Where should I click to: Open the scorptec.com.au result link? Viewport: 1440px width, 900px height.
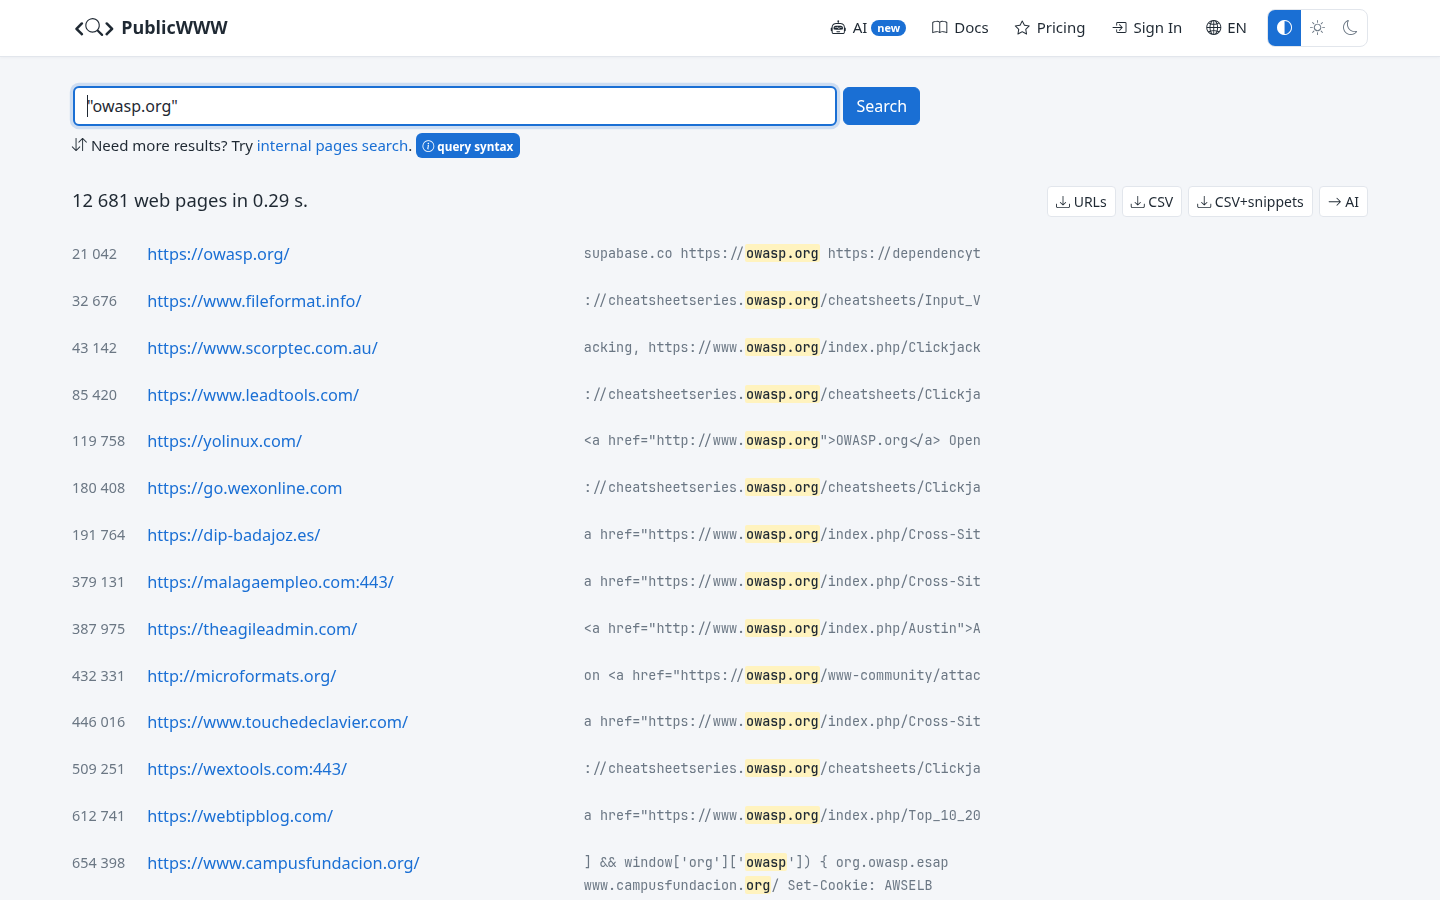(262, 348)
